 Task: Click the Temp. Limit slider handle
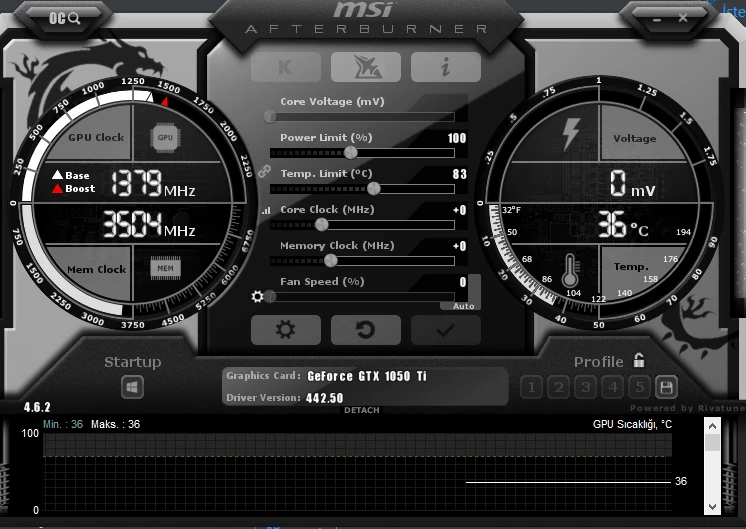pyautogui.click(x=374, y=189)
